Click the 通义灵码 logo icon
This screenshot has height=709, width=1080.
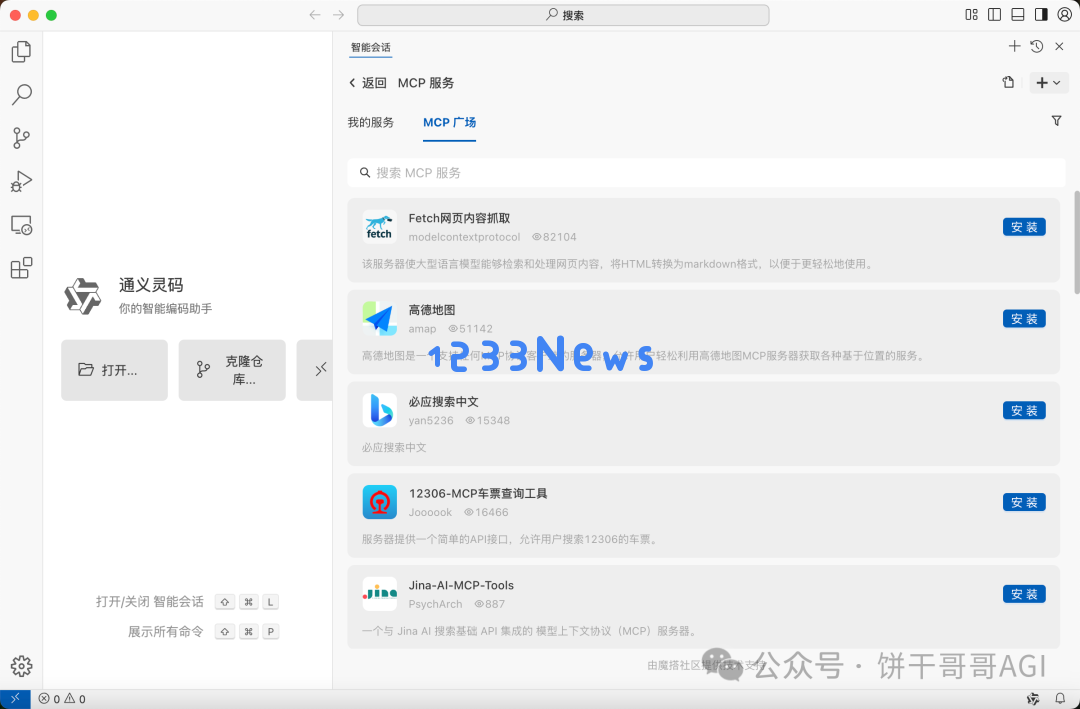click(x=83, y=296)
